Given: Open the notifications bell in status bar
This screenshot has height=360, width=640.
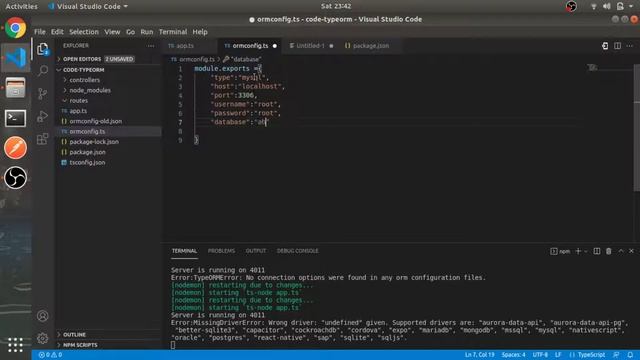Looking at the screenshot, I should pyautogui.click(x=631, y=355).
